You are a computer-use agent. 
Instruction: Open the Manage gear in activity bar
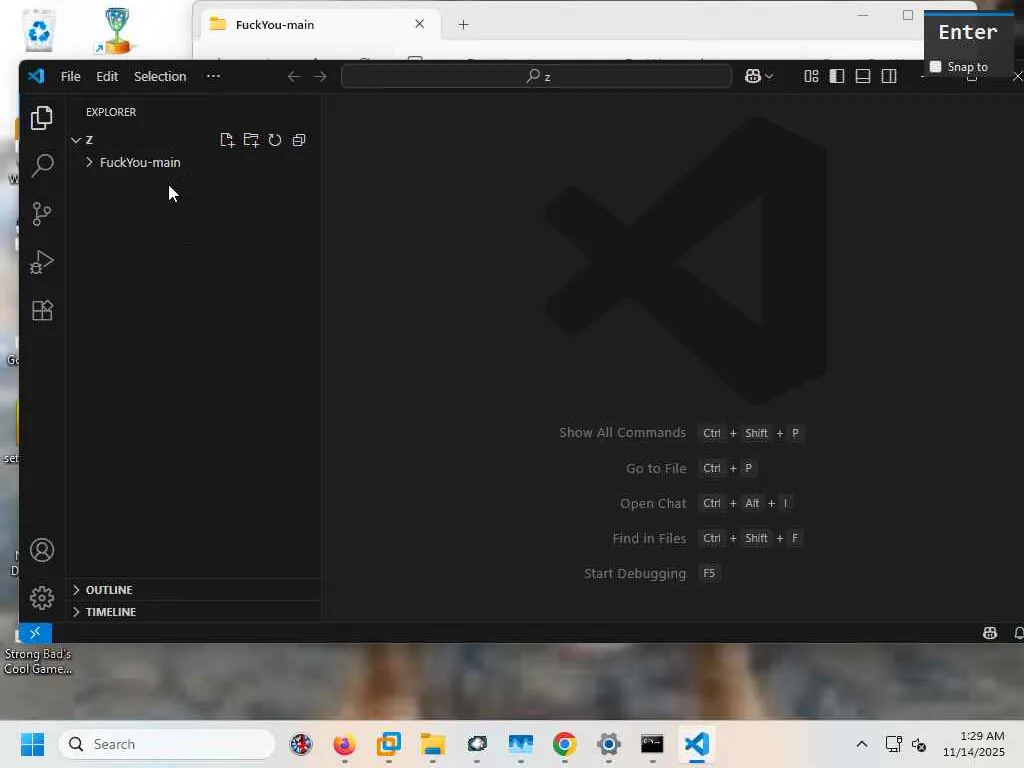point(42,598)
